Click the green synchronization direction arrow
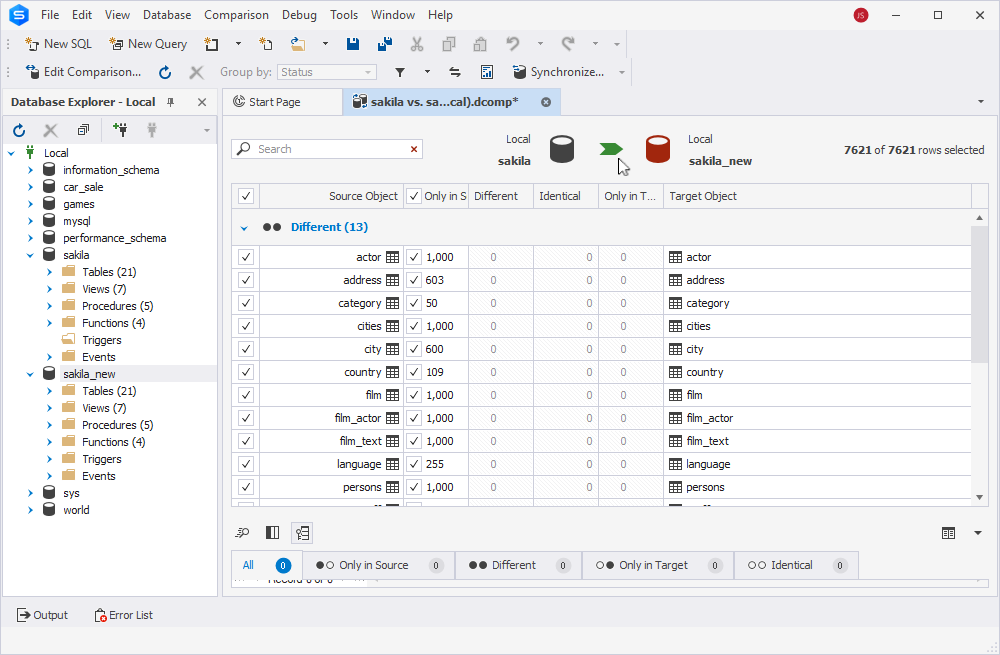The image size is (1000, 655). tap(610, 149)
